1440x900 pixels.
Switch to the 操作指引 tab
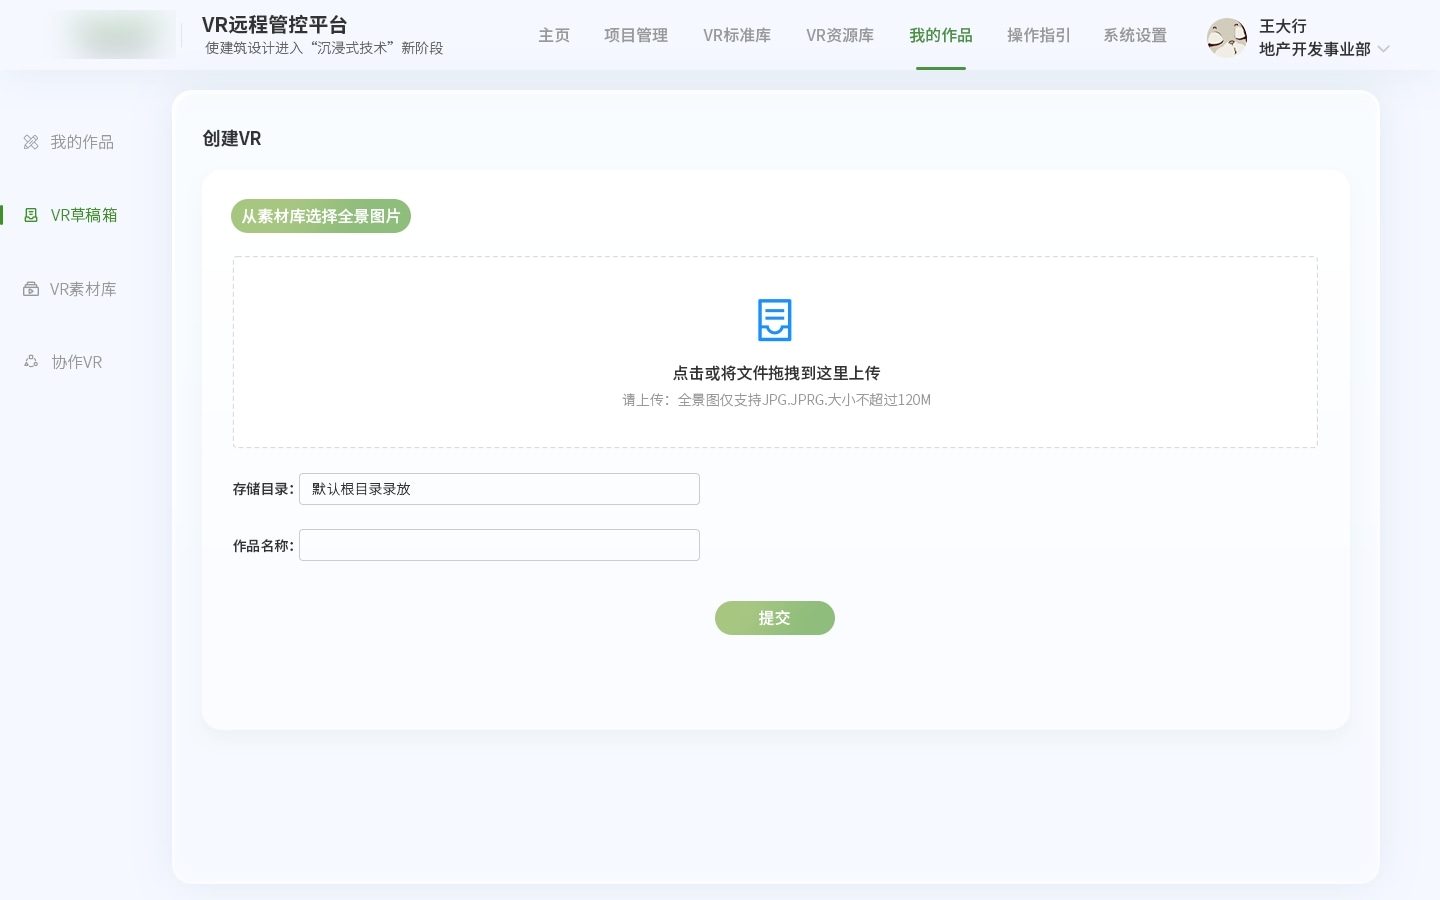(1038, 35)
